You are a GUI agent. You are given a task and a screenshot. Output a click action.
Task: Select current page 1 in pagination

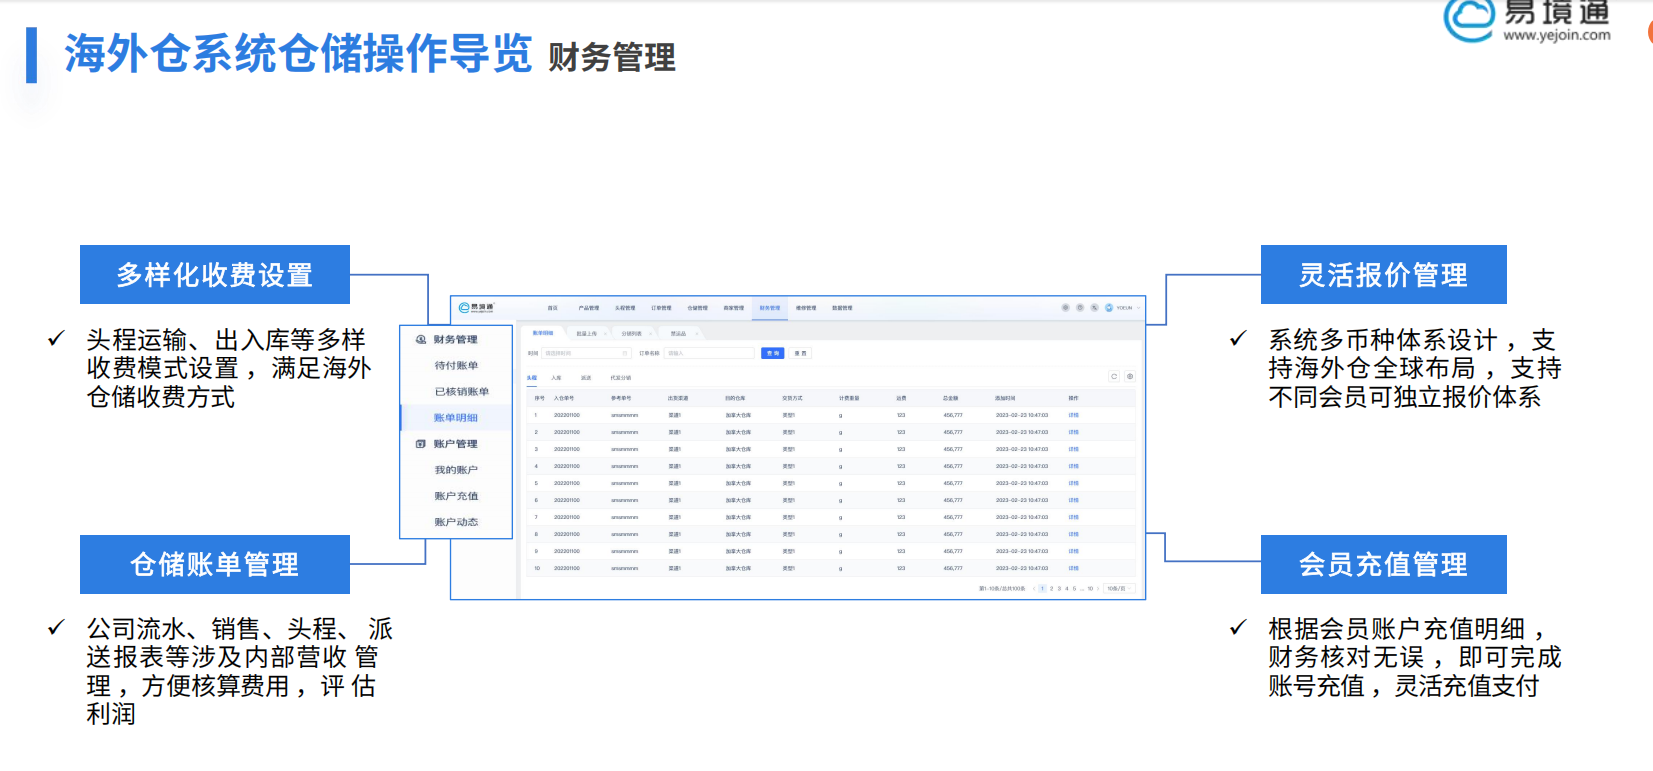coord(1042,588)
